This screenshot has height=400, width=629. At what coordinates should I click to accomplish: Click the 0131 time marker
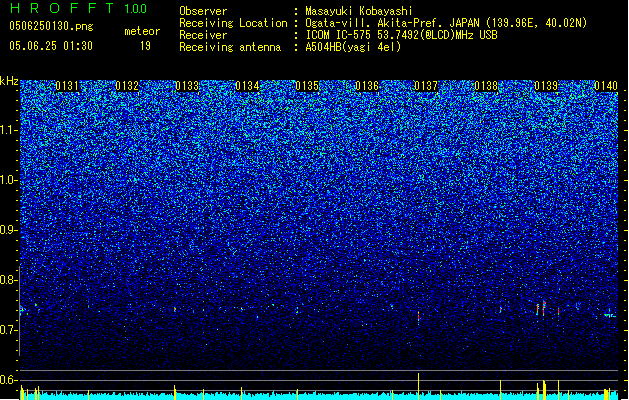[x=67, y=86]
